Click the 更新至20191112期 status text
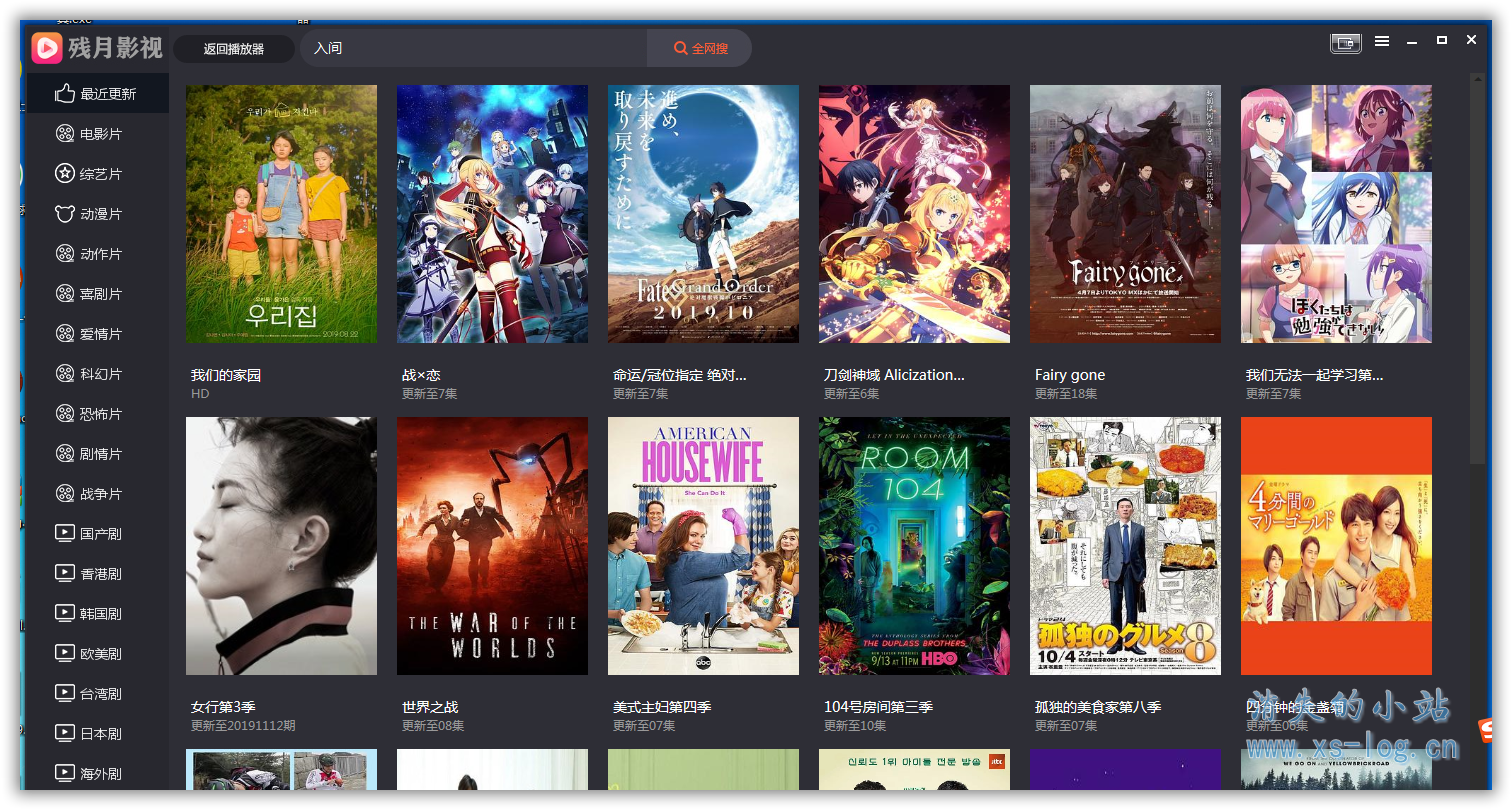 point(243,726)
